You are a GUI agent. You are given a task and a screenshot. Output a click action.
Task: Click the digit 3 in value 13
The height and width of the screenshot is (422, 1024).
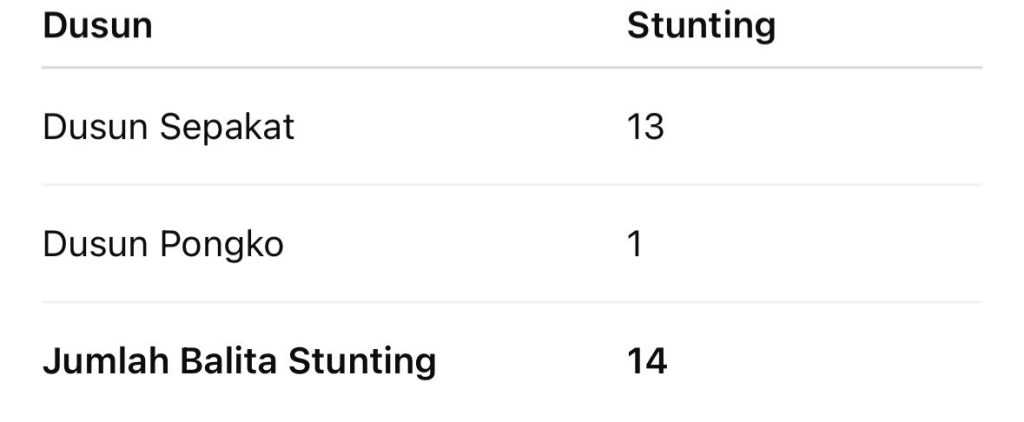(655, 127)
